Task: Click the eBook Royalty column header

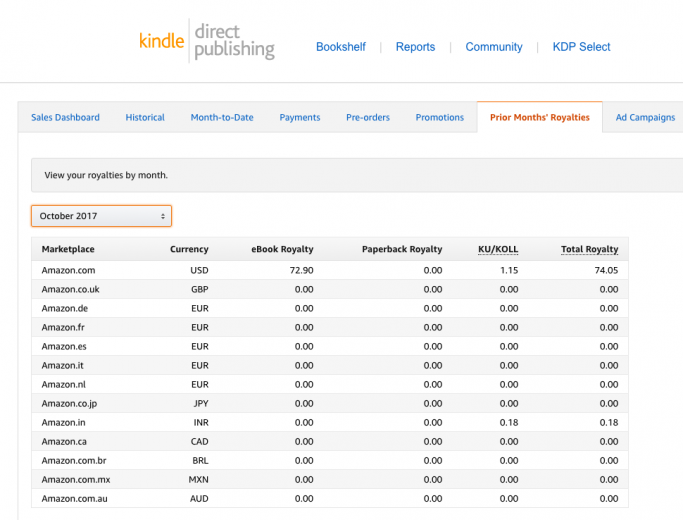Action: (x=282, y=249)
